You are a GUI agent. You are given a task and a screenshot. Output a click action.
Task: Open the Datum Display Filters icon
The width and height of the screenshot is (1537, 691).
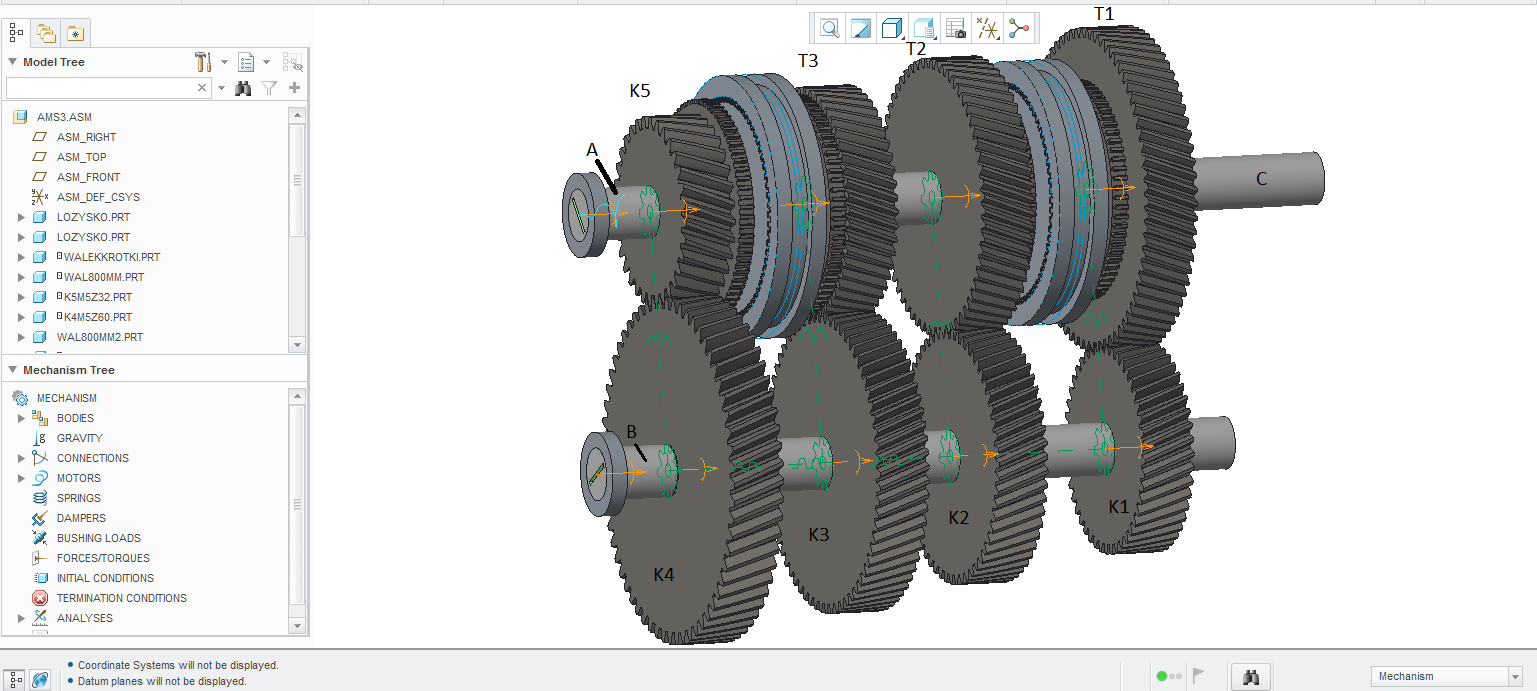(988, 28)
